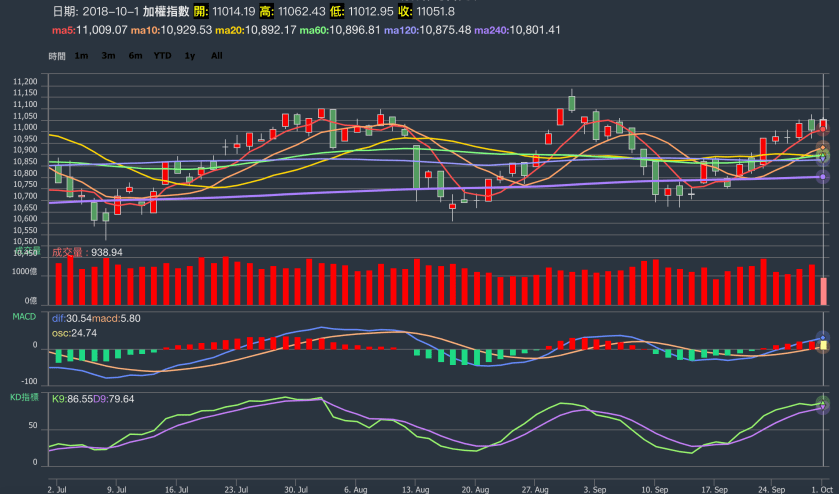Set range to YTD
The width and height of the screenshot is (839, 494).
coord(162,56)
